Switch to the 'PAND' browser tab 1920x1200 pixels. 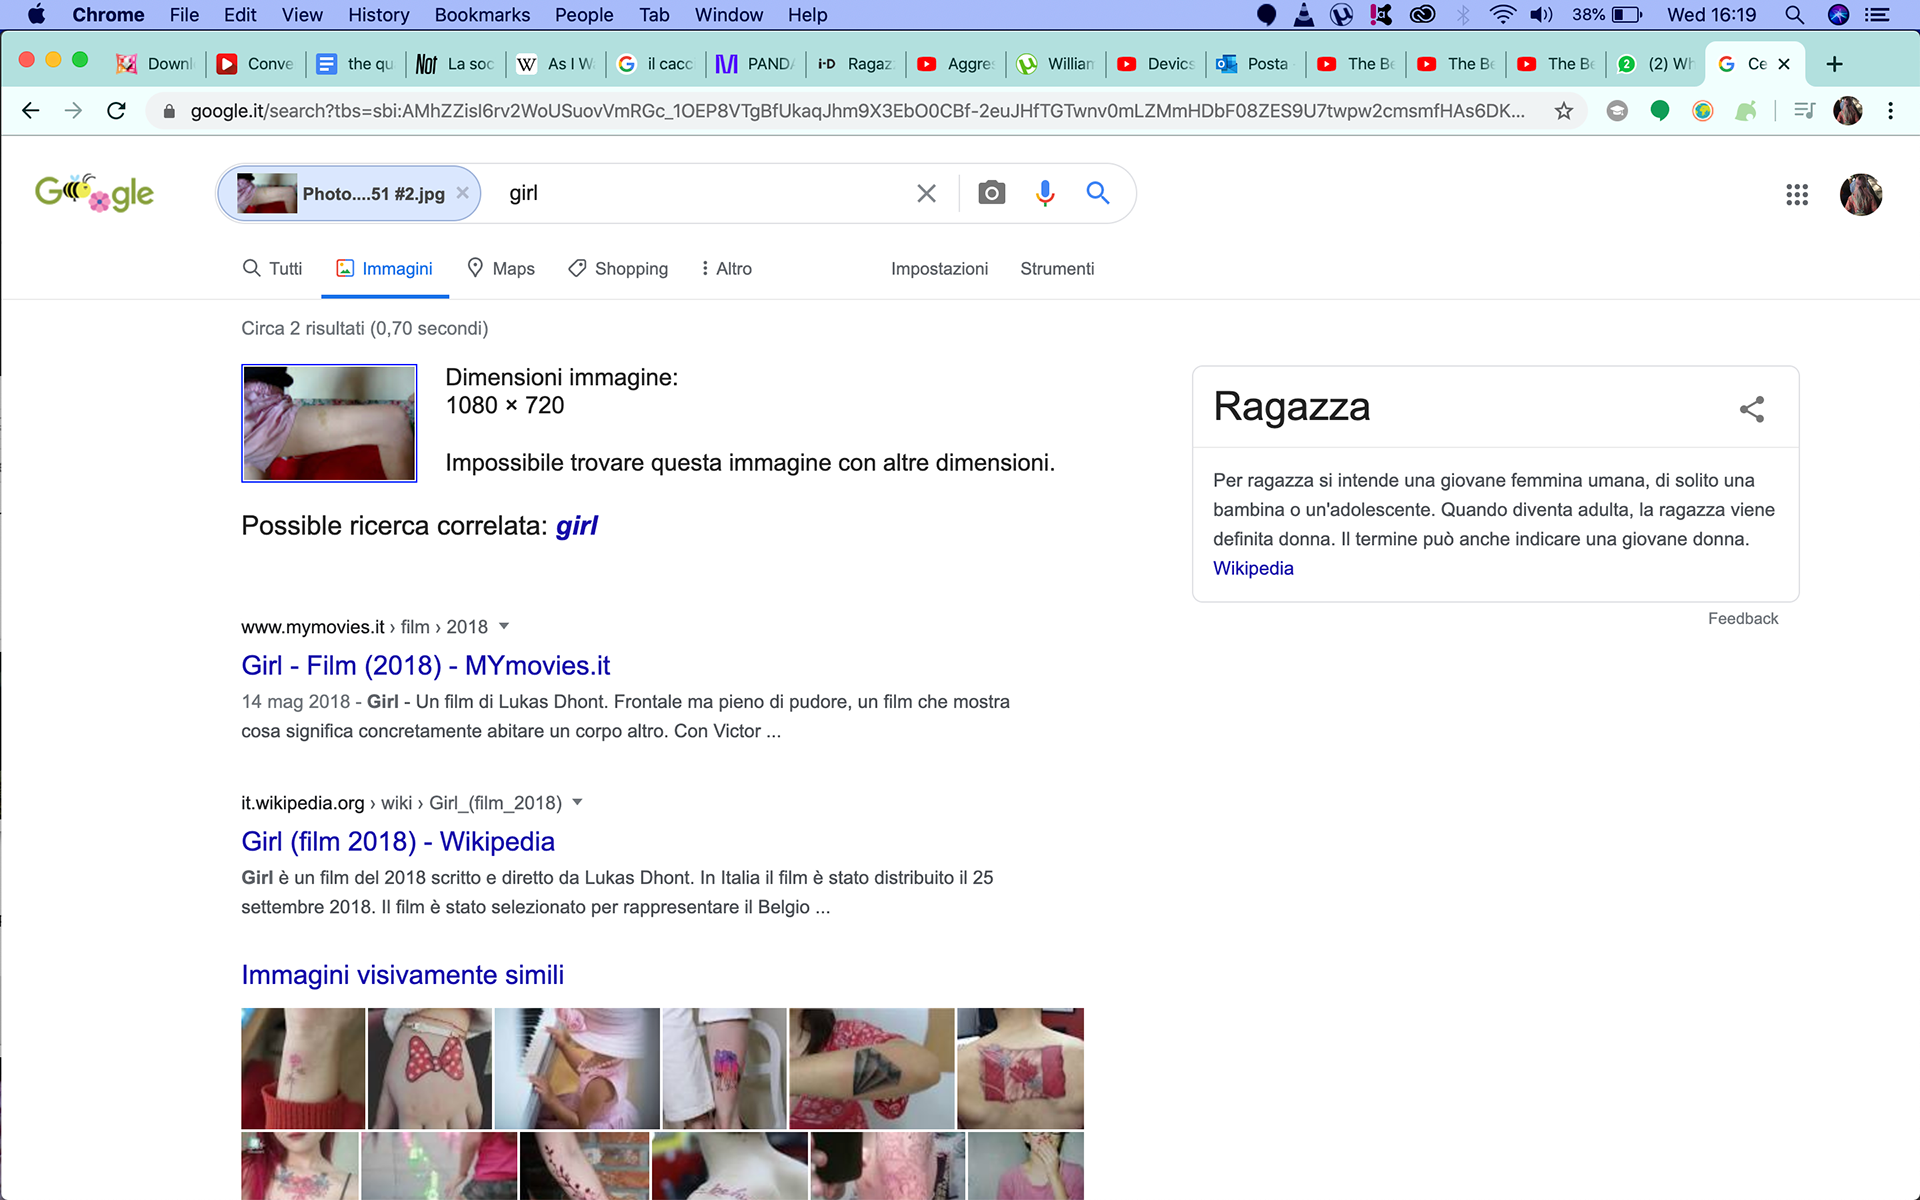[756, 64]
